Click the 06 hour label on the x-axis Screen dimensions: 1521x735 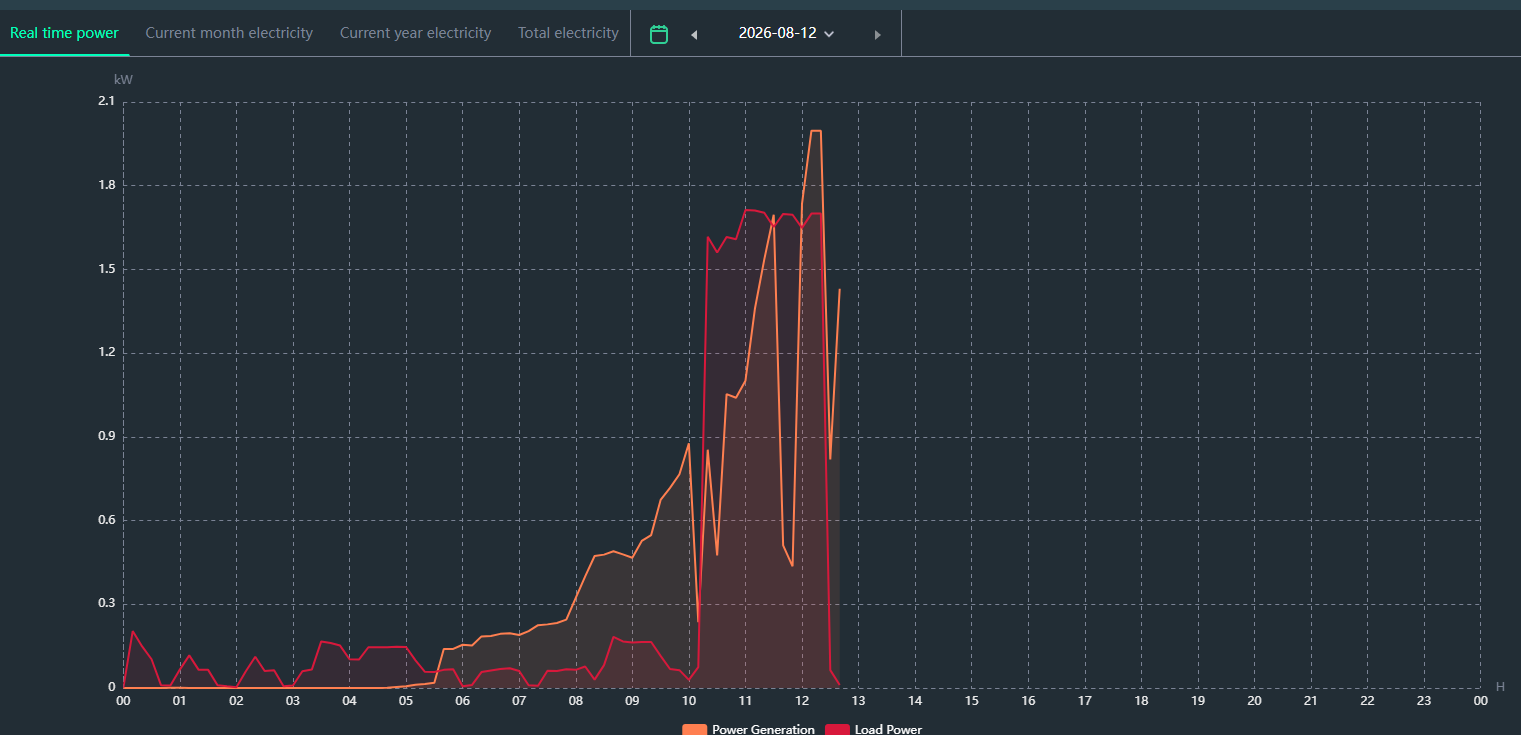[x=463, y=701]
